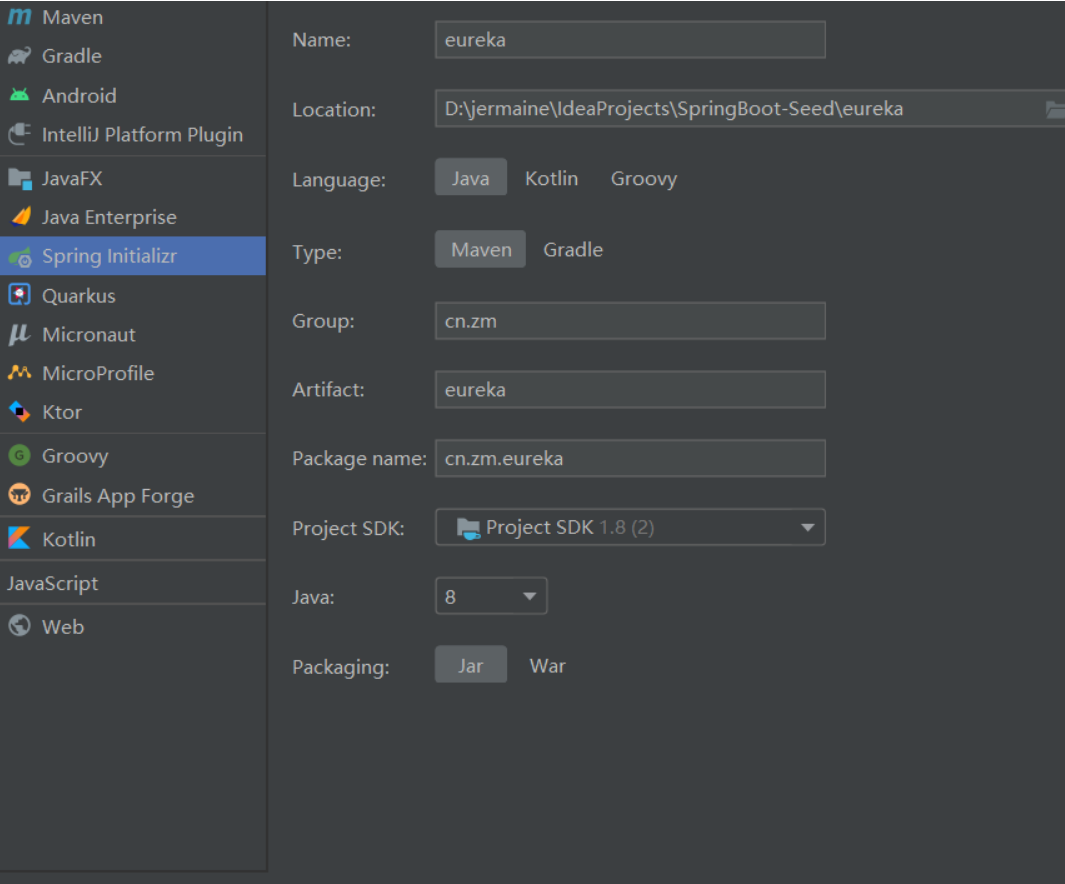1065x884 pixels.
Task: Choose Maven as the build type
Action: tap(481, 249)
